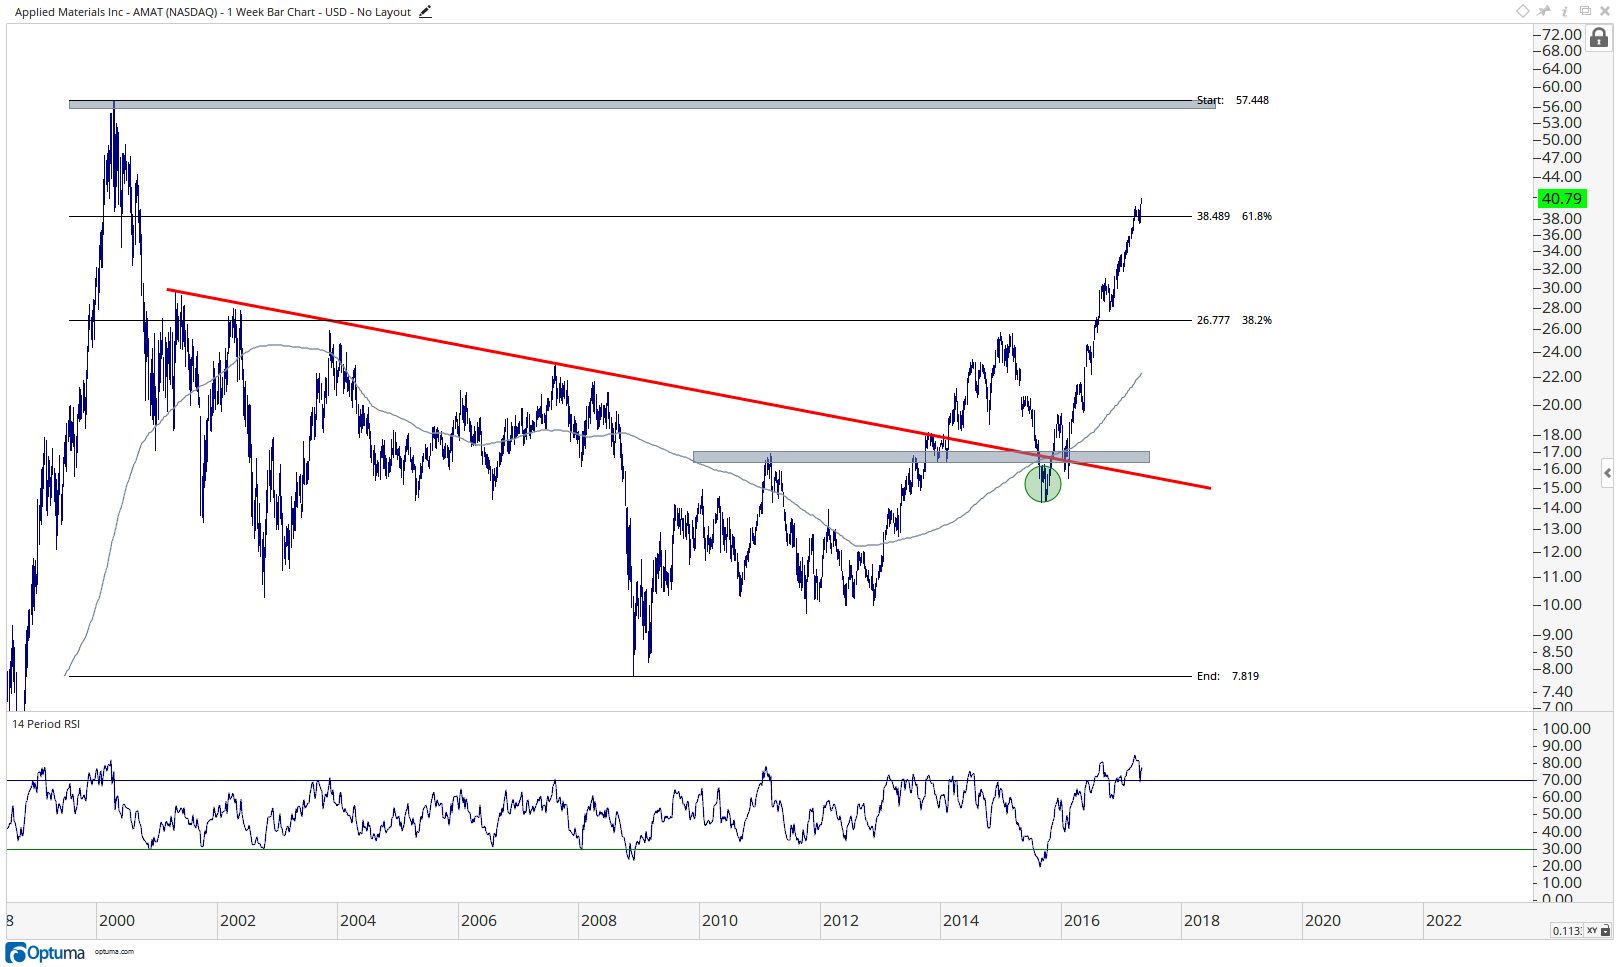This screenshot has width=1620, height=967.
Task: Click the 2000 label on the time axis
Action: tap(117, 921)
